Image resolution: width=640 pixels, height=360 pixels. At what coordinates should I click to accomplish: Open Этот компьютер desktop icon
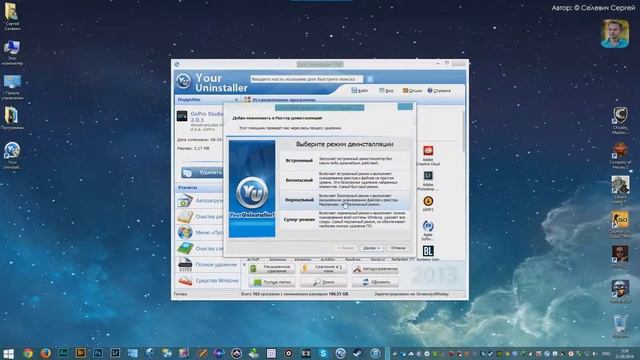pyautogui.click(x=12, y=52)
